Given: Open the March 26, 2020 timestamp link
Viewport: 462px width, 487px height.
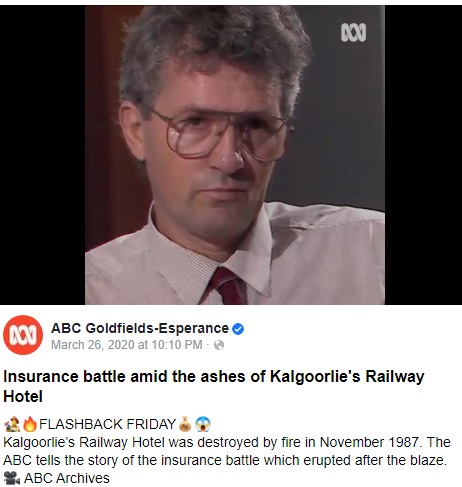Looking at the screenshot, I should coord(127,345).
